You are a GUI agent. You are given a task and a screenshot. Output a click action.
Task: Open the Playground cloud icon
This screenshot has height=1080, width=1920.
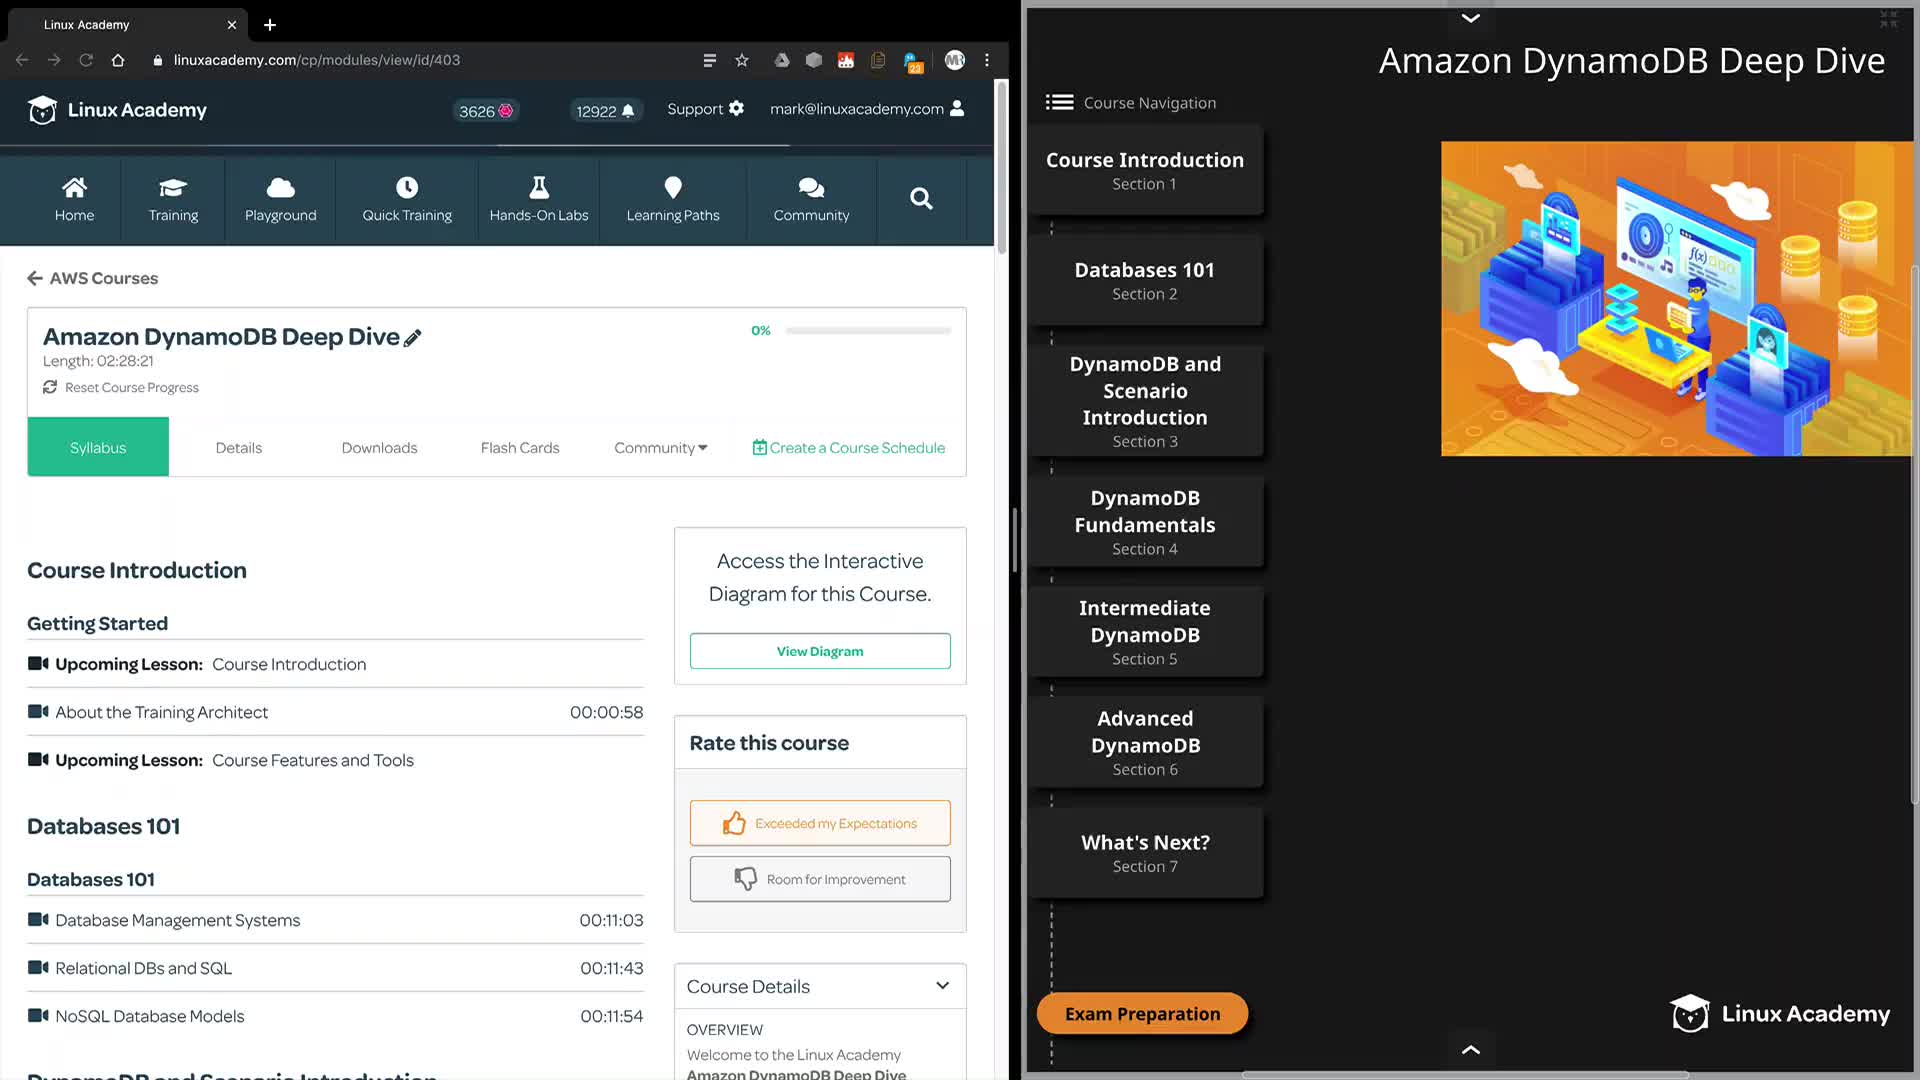(280, 188)
